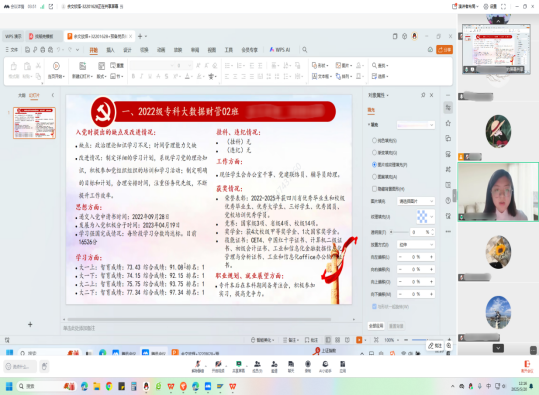Click the bold formatting icon
Screen dimensions: 539x395
[x=133, y=76]
